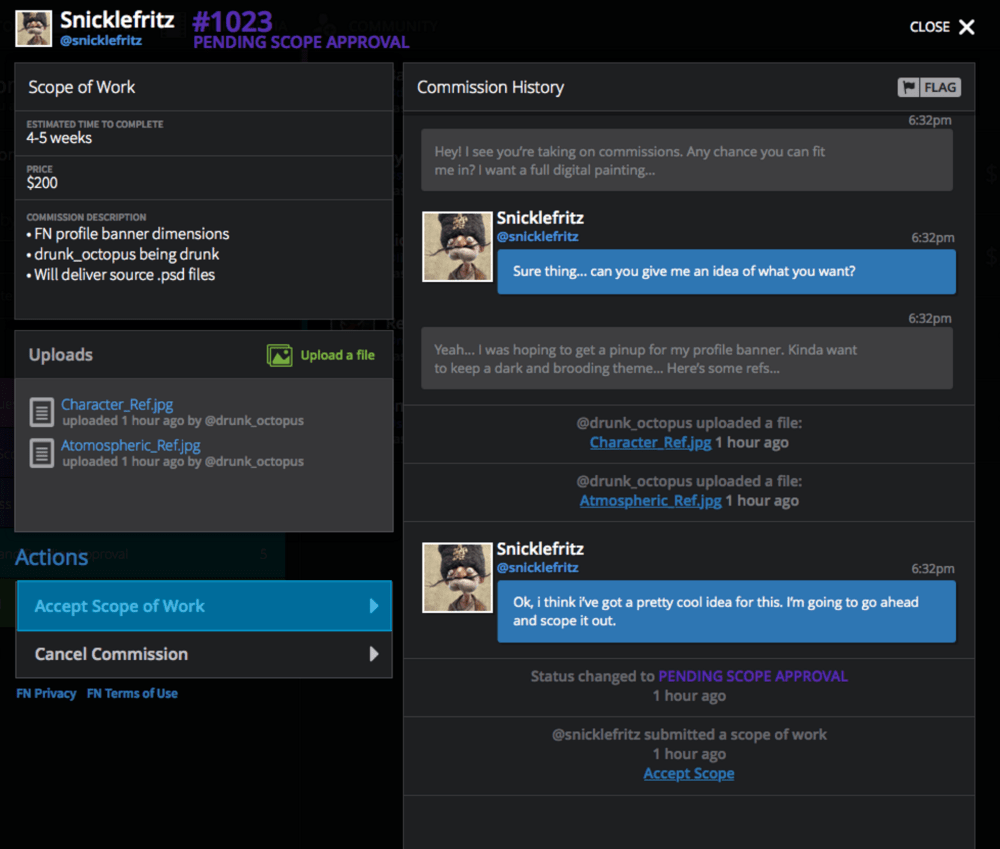Open the COMMUNITY menu in the background

[391, 26]
